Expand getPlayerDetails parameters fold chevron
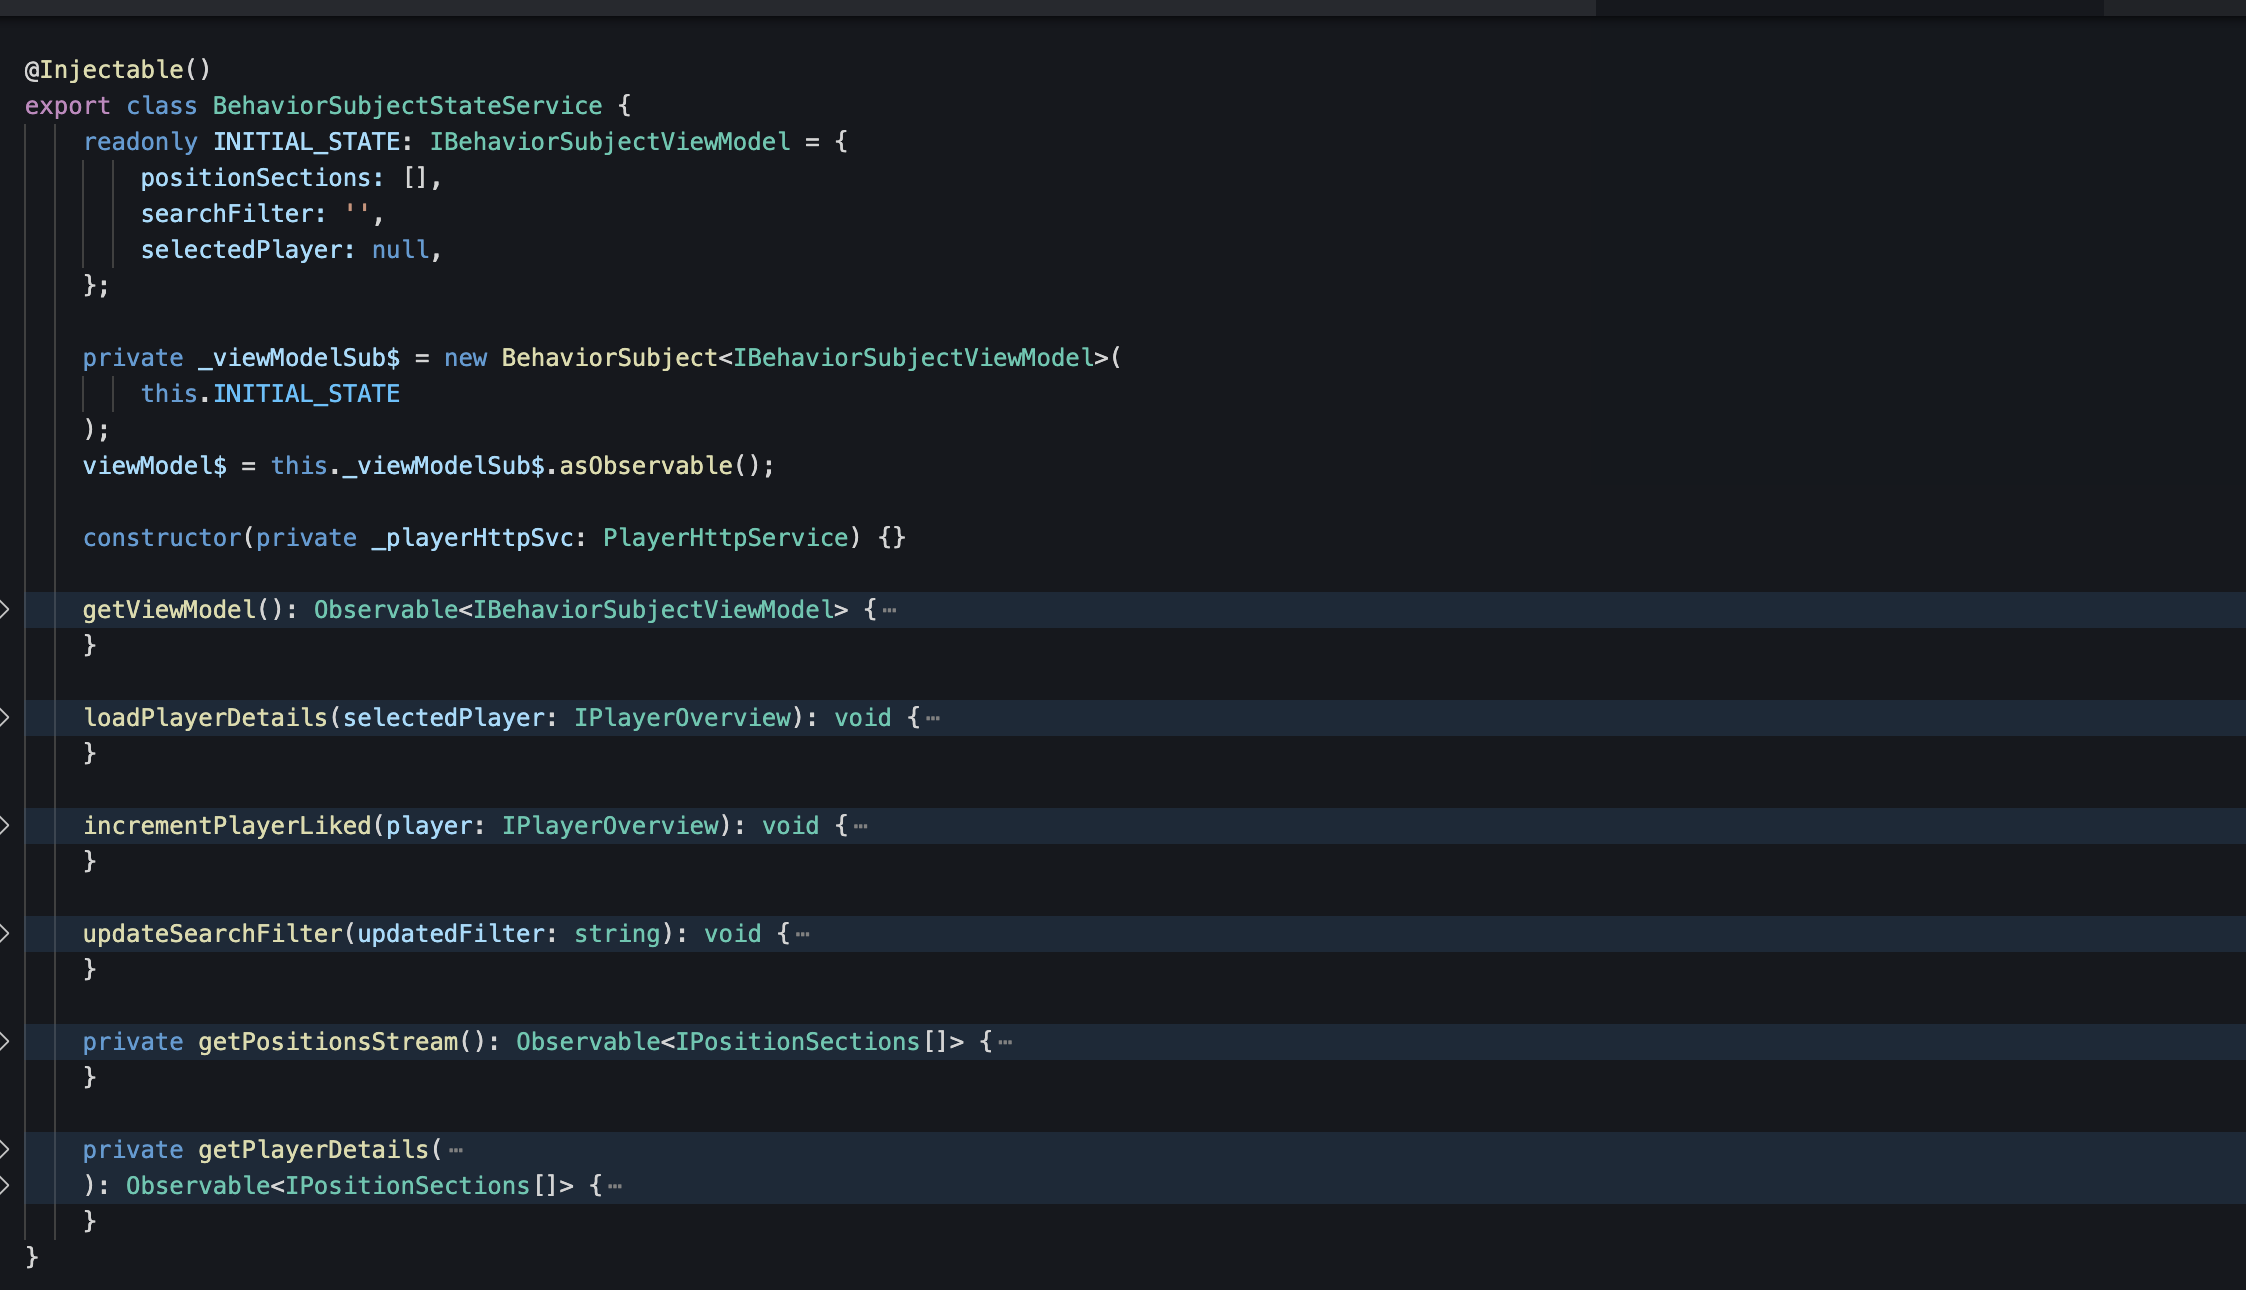Viewport: 2246px width, 1290px height. [x=6, y=1149]
